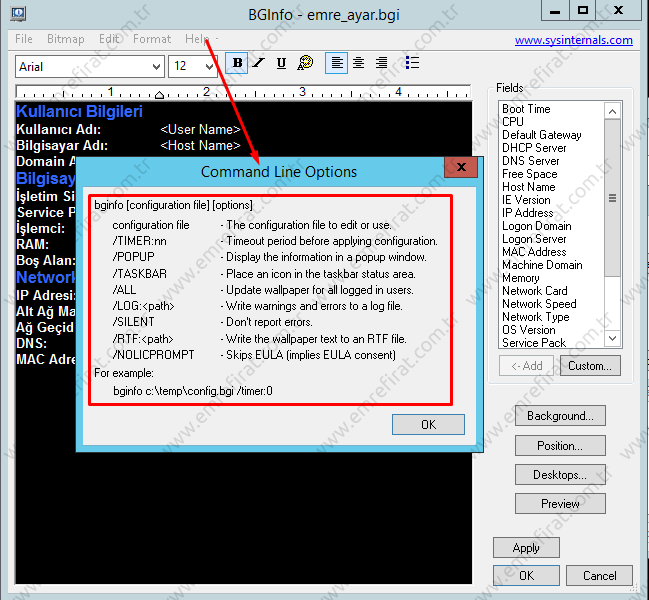Open the Format menu
The image size is (649, 600).
click(x=152, y=39)
